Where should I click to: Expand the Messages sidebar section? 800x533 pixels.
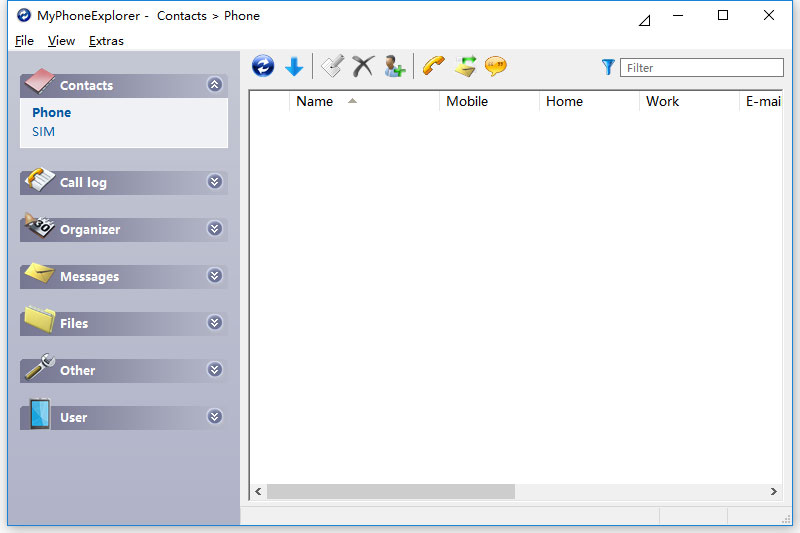pyautogui.click(x=214, y=276)
